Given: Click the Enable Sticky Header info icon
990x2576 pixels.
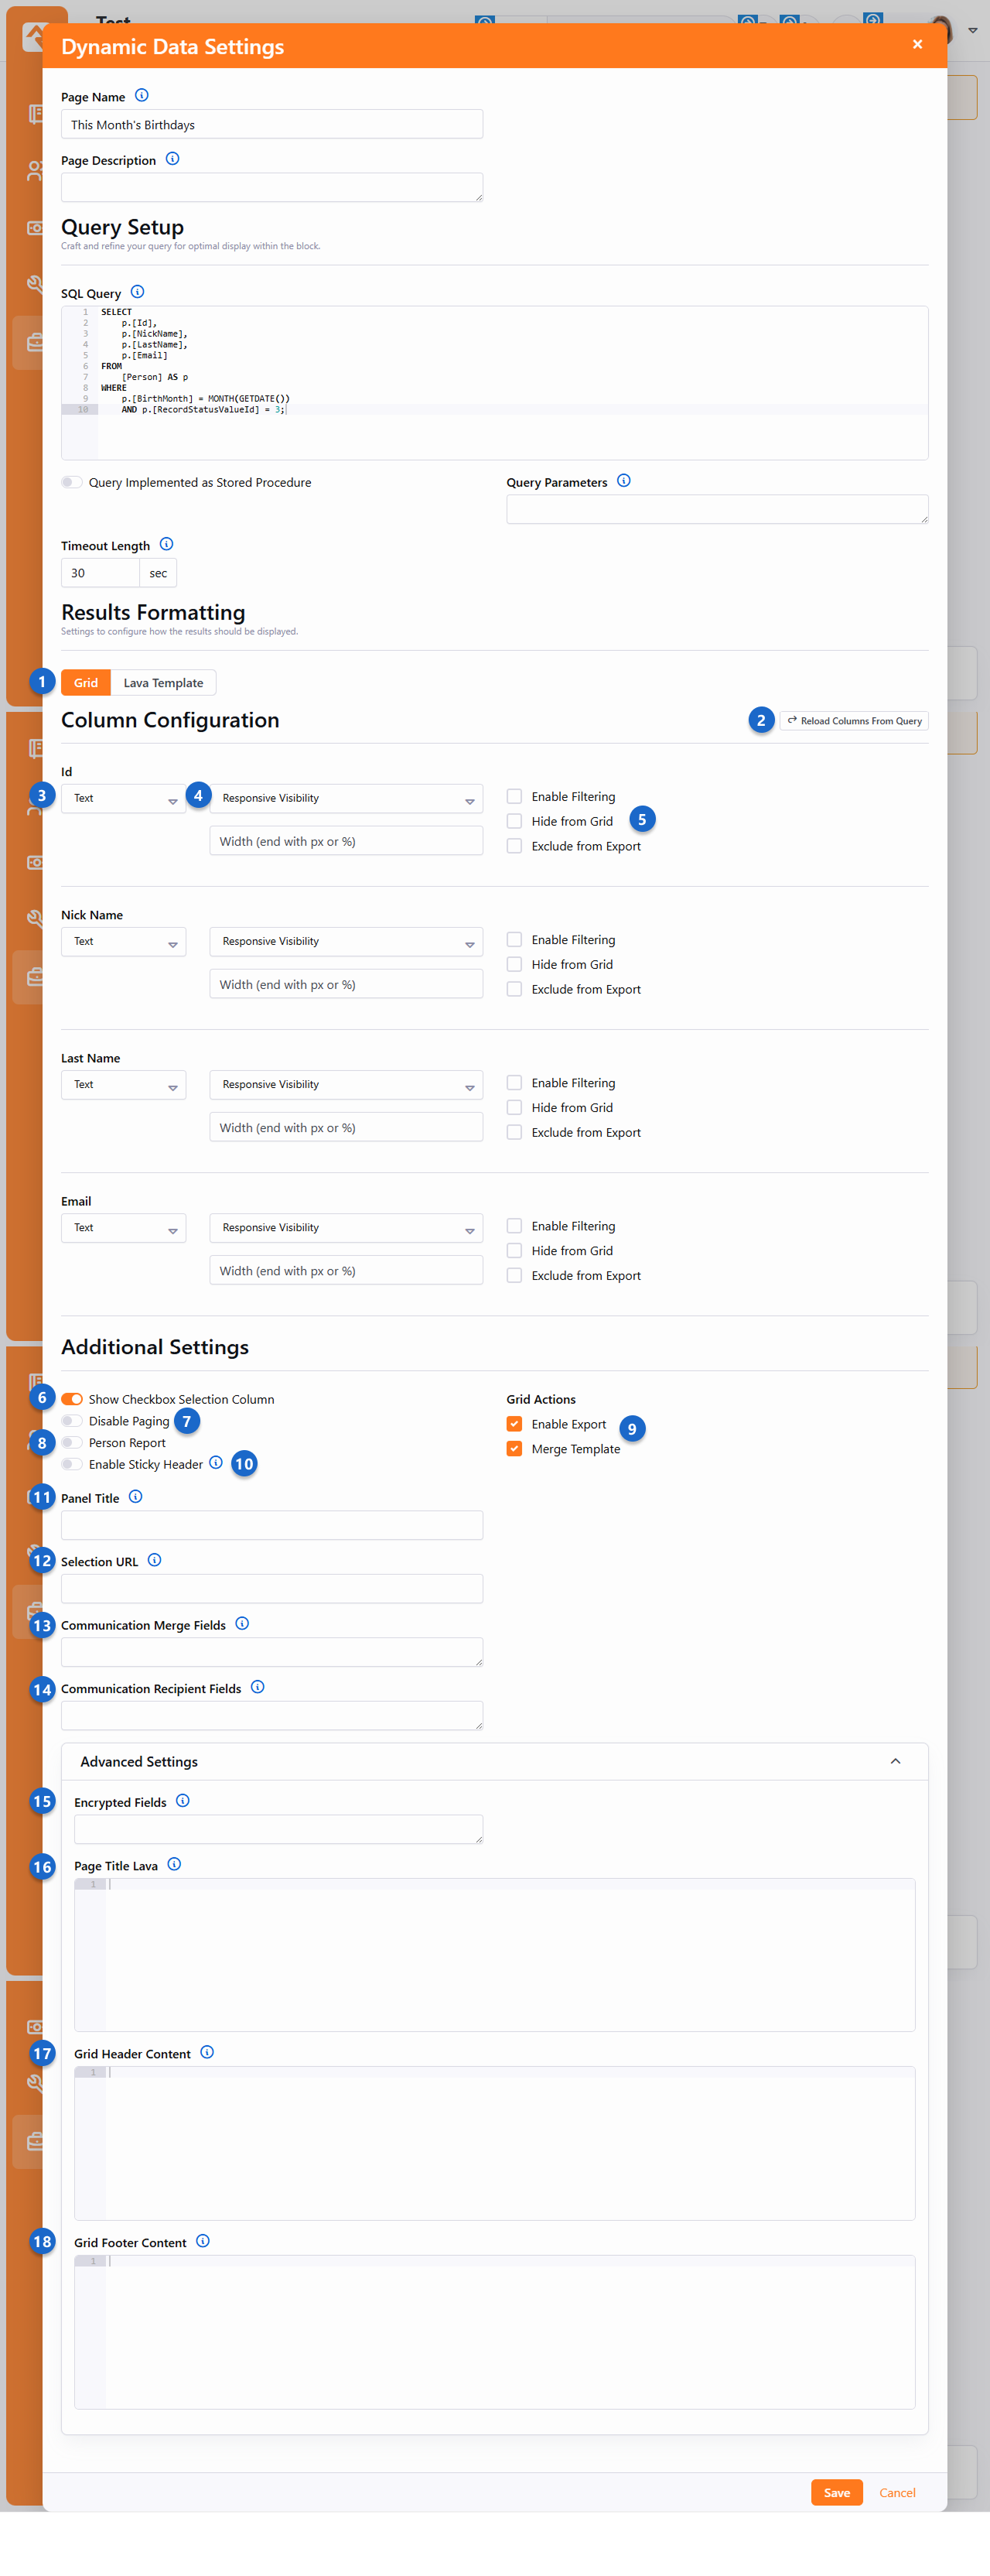Looking at the screenshot, I should [x=216, y=1463].
